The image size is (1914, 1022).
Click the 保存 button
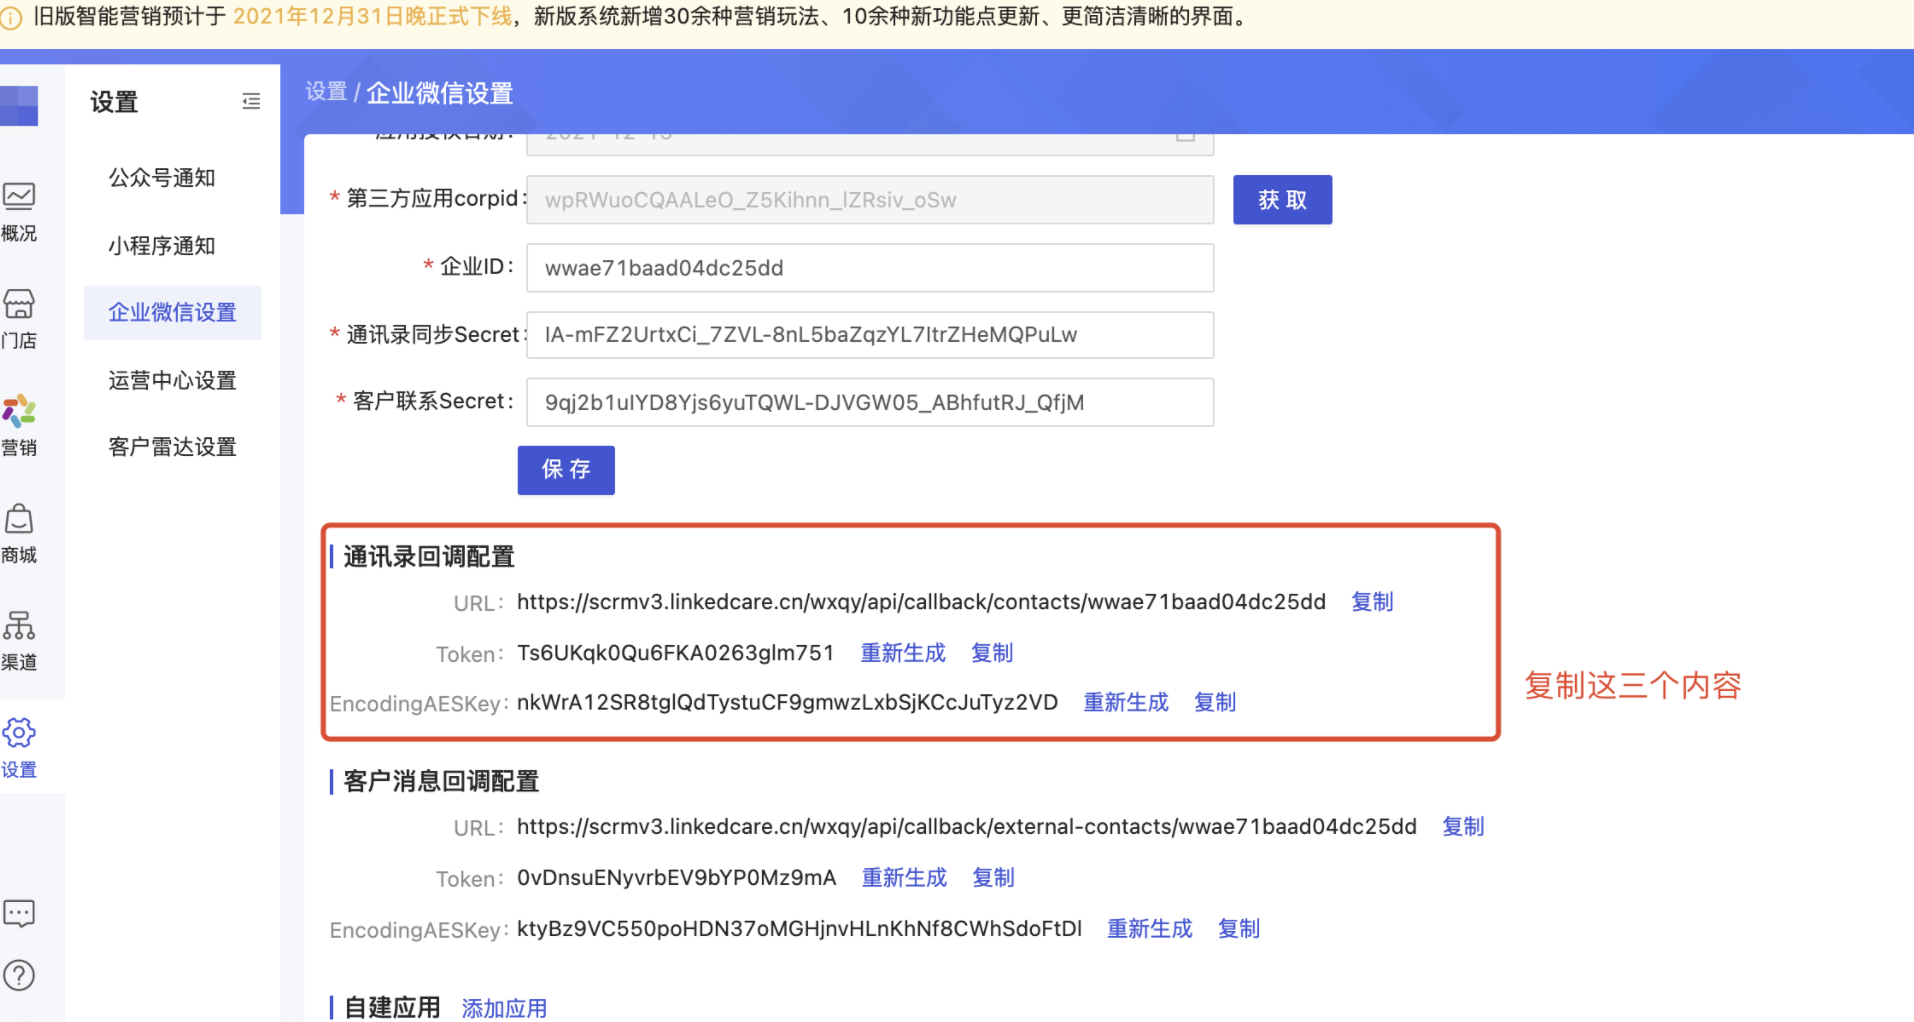point(566,470)
